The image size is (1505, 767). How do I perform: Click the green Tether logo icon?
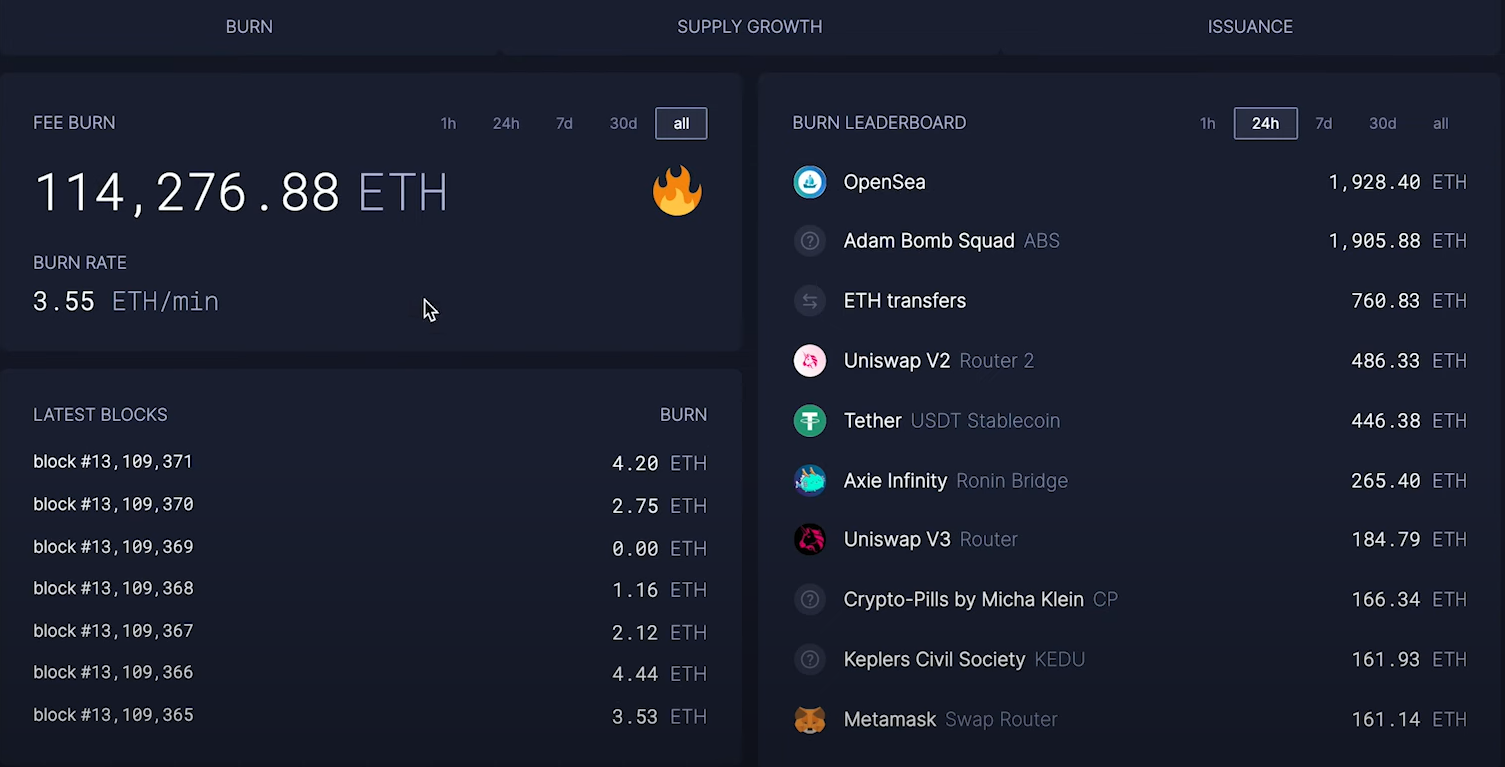click(809, 421)
